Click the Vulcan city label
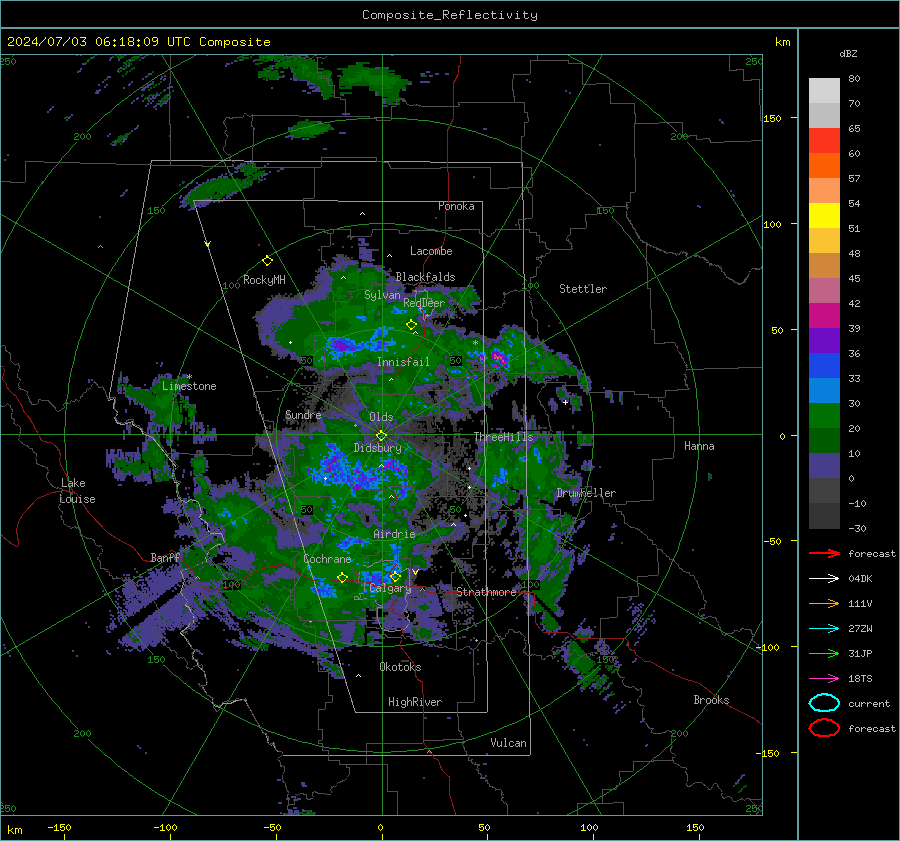Screen dimensions: 900x841 tap(509, 743)
